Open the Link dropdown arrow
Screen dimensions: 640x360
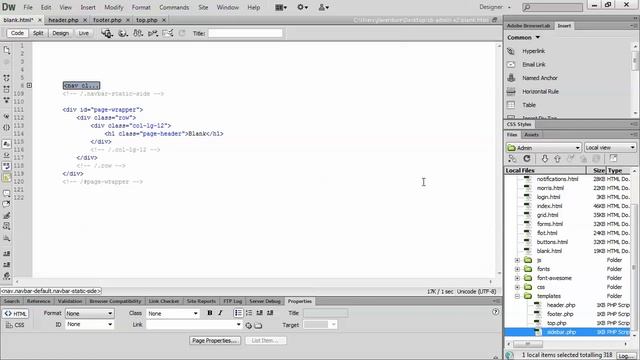click(x=238, y=325)
